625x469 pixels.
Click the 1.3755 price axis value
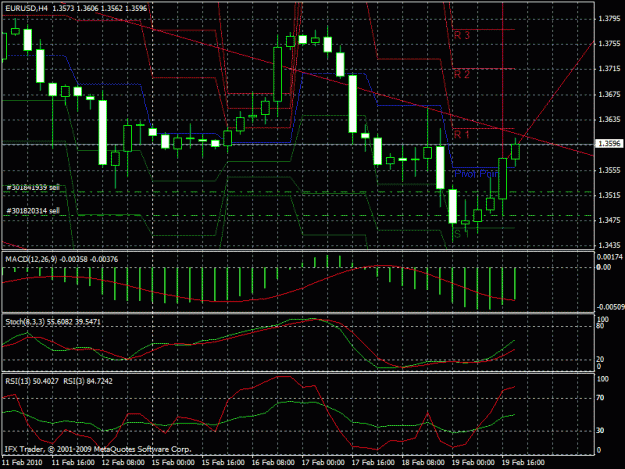(x=609, y=44)
